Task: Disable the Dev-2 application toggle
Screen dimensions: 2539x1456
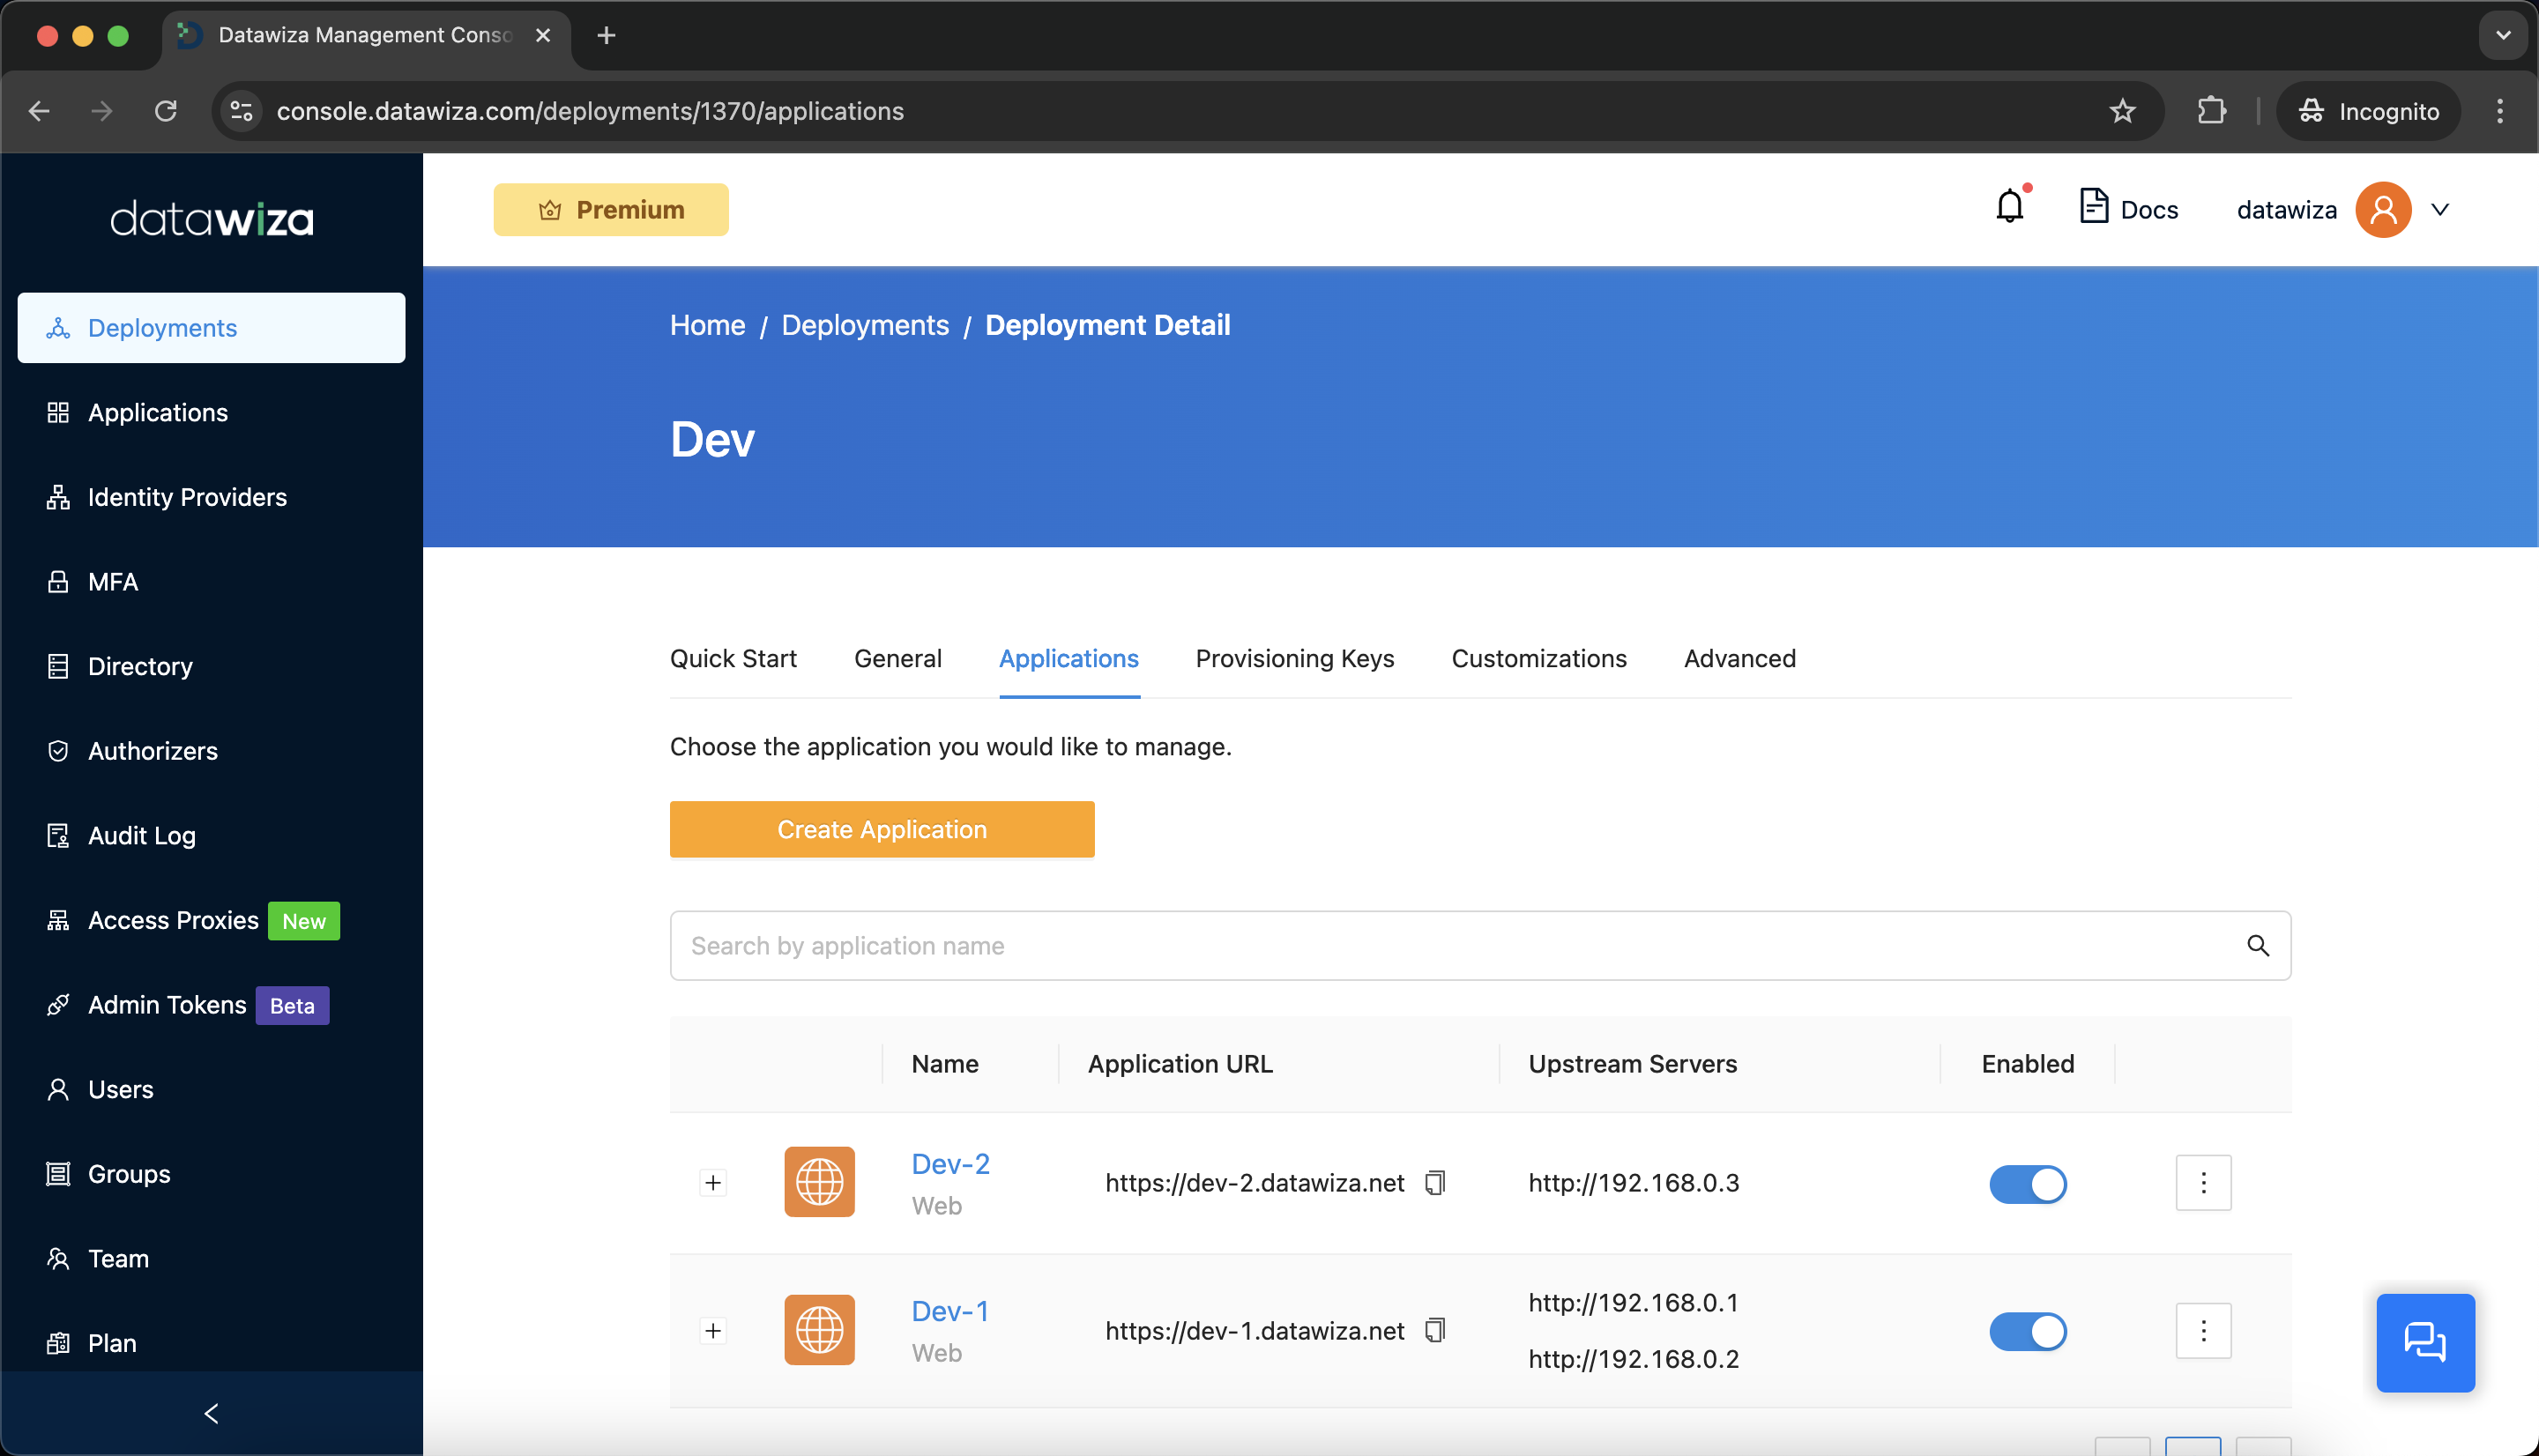Action: click(2027, 1184)
